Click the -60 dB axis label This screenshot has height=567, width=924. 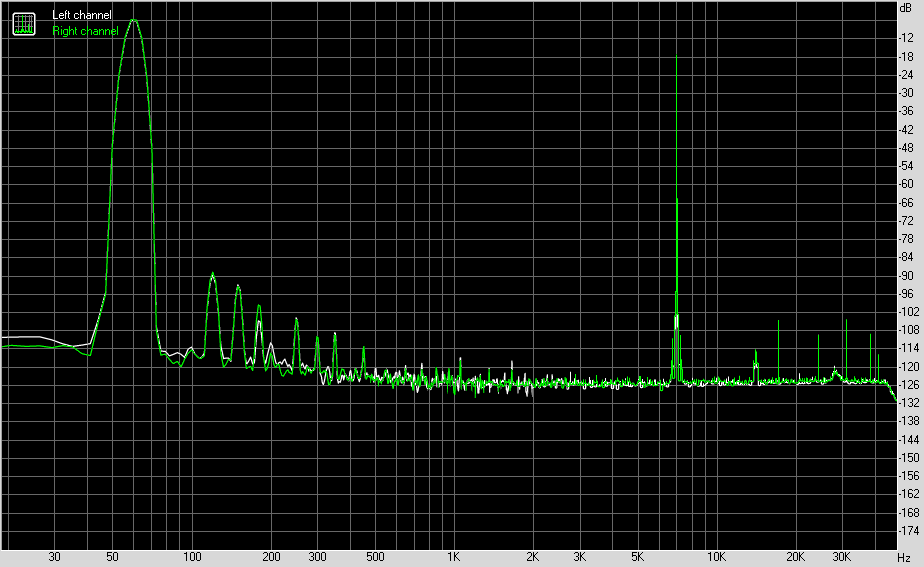(x=906, y=184)
